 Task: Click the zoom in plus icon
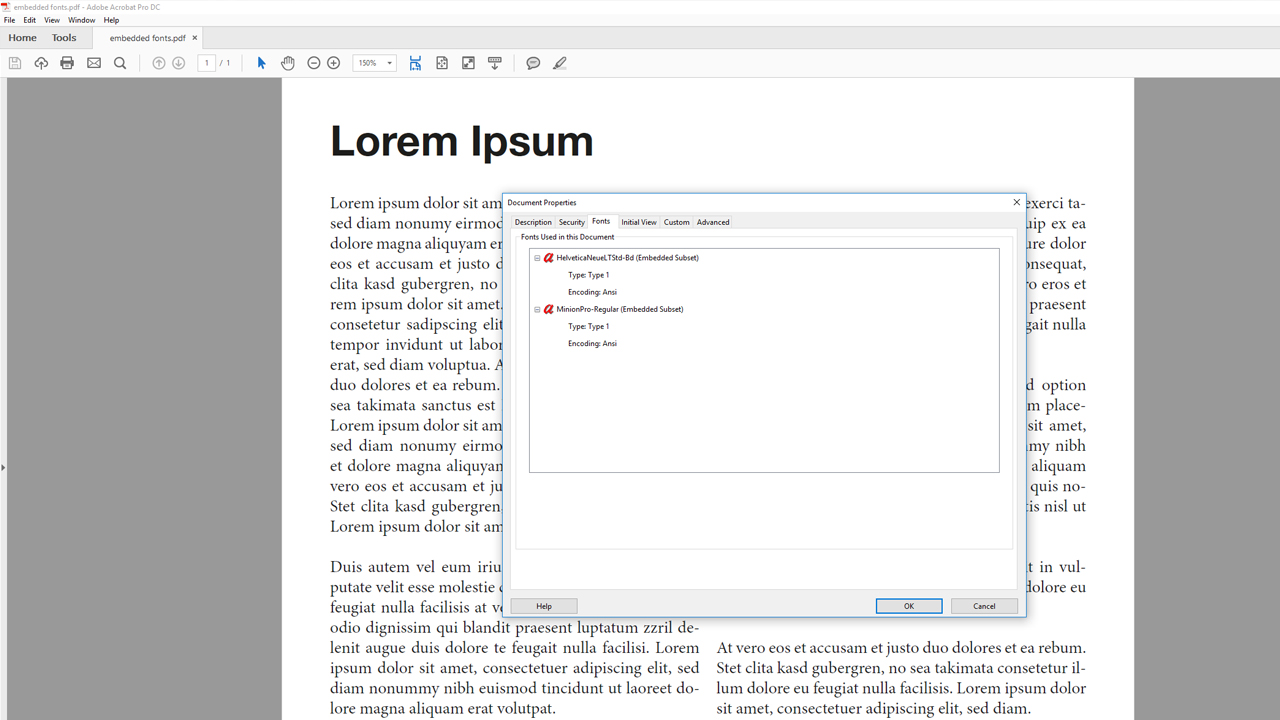point(334,63)
